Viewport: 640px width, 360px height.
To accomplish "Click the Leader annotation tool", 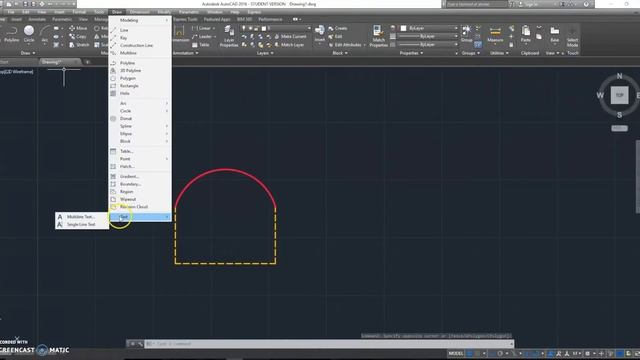I will point(204,36).
